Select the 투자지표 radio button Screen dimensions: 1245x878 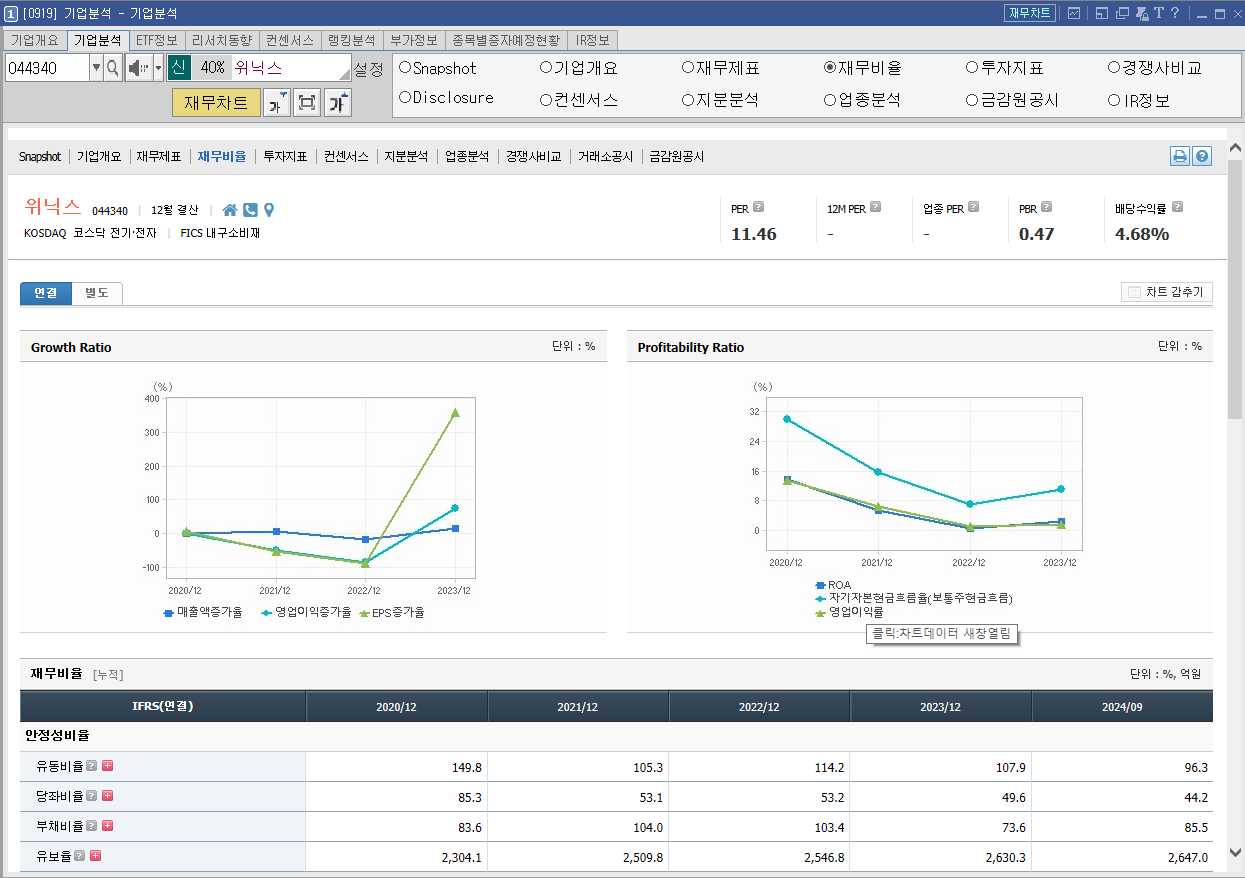click(972, 68)
